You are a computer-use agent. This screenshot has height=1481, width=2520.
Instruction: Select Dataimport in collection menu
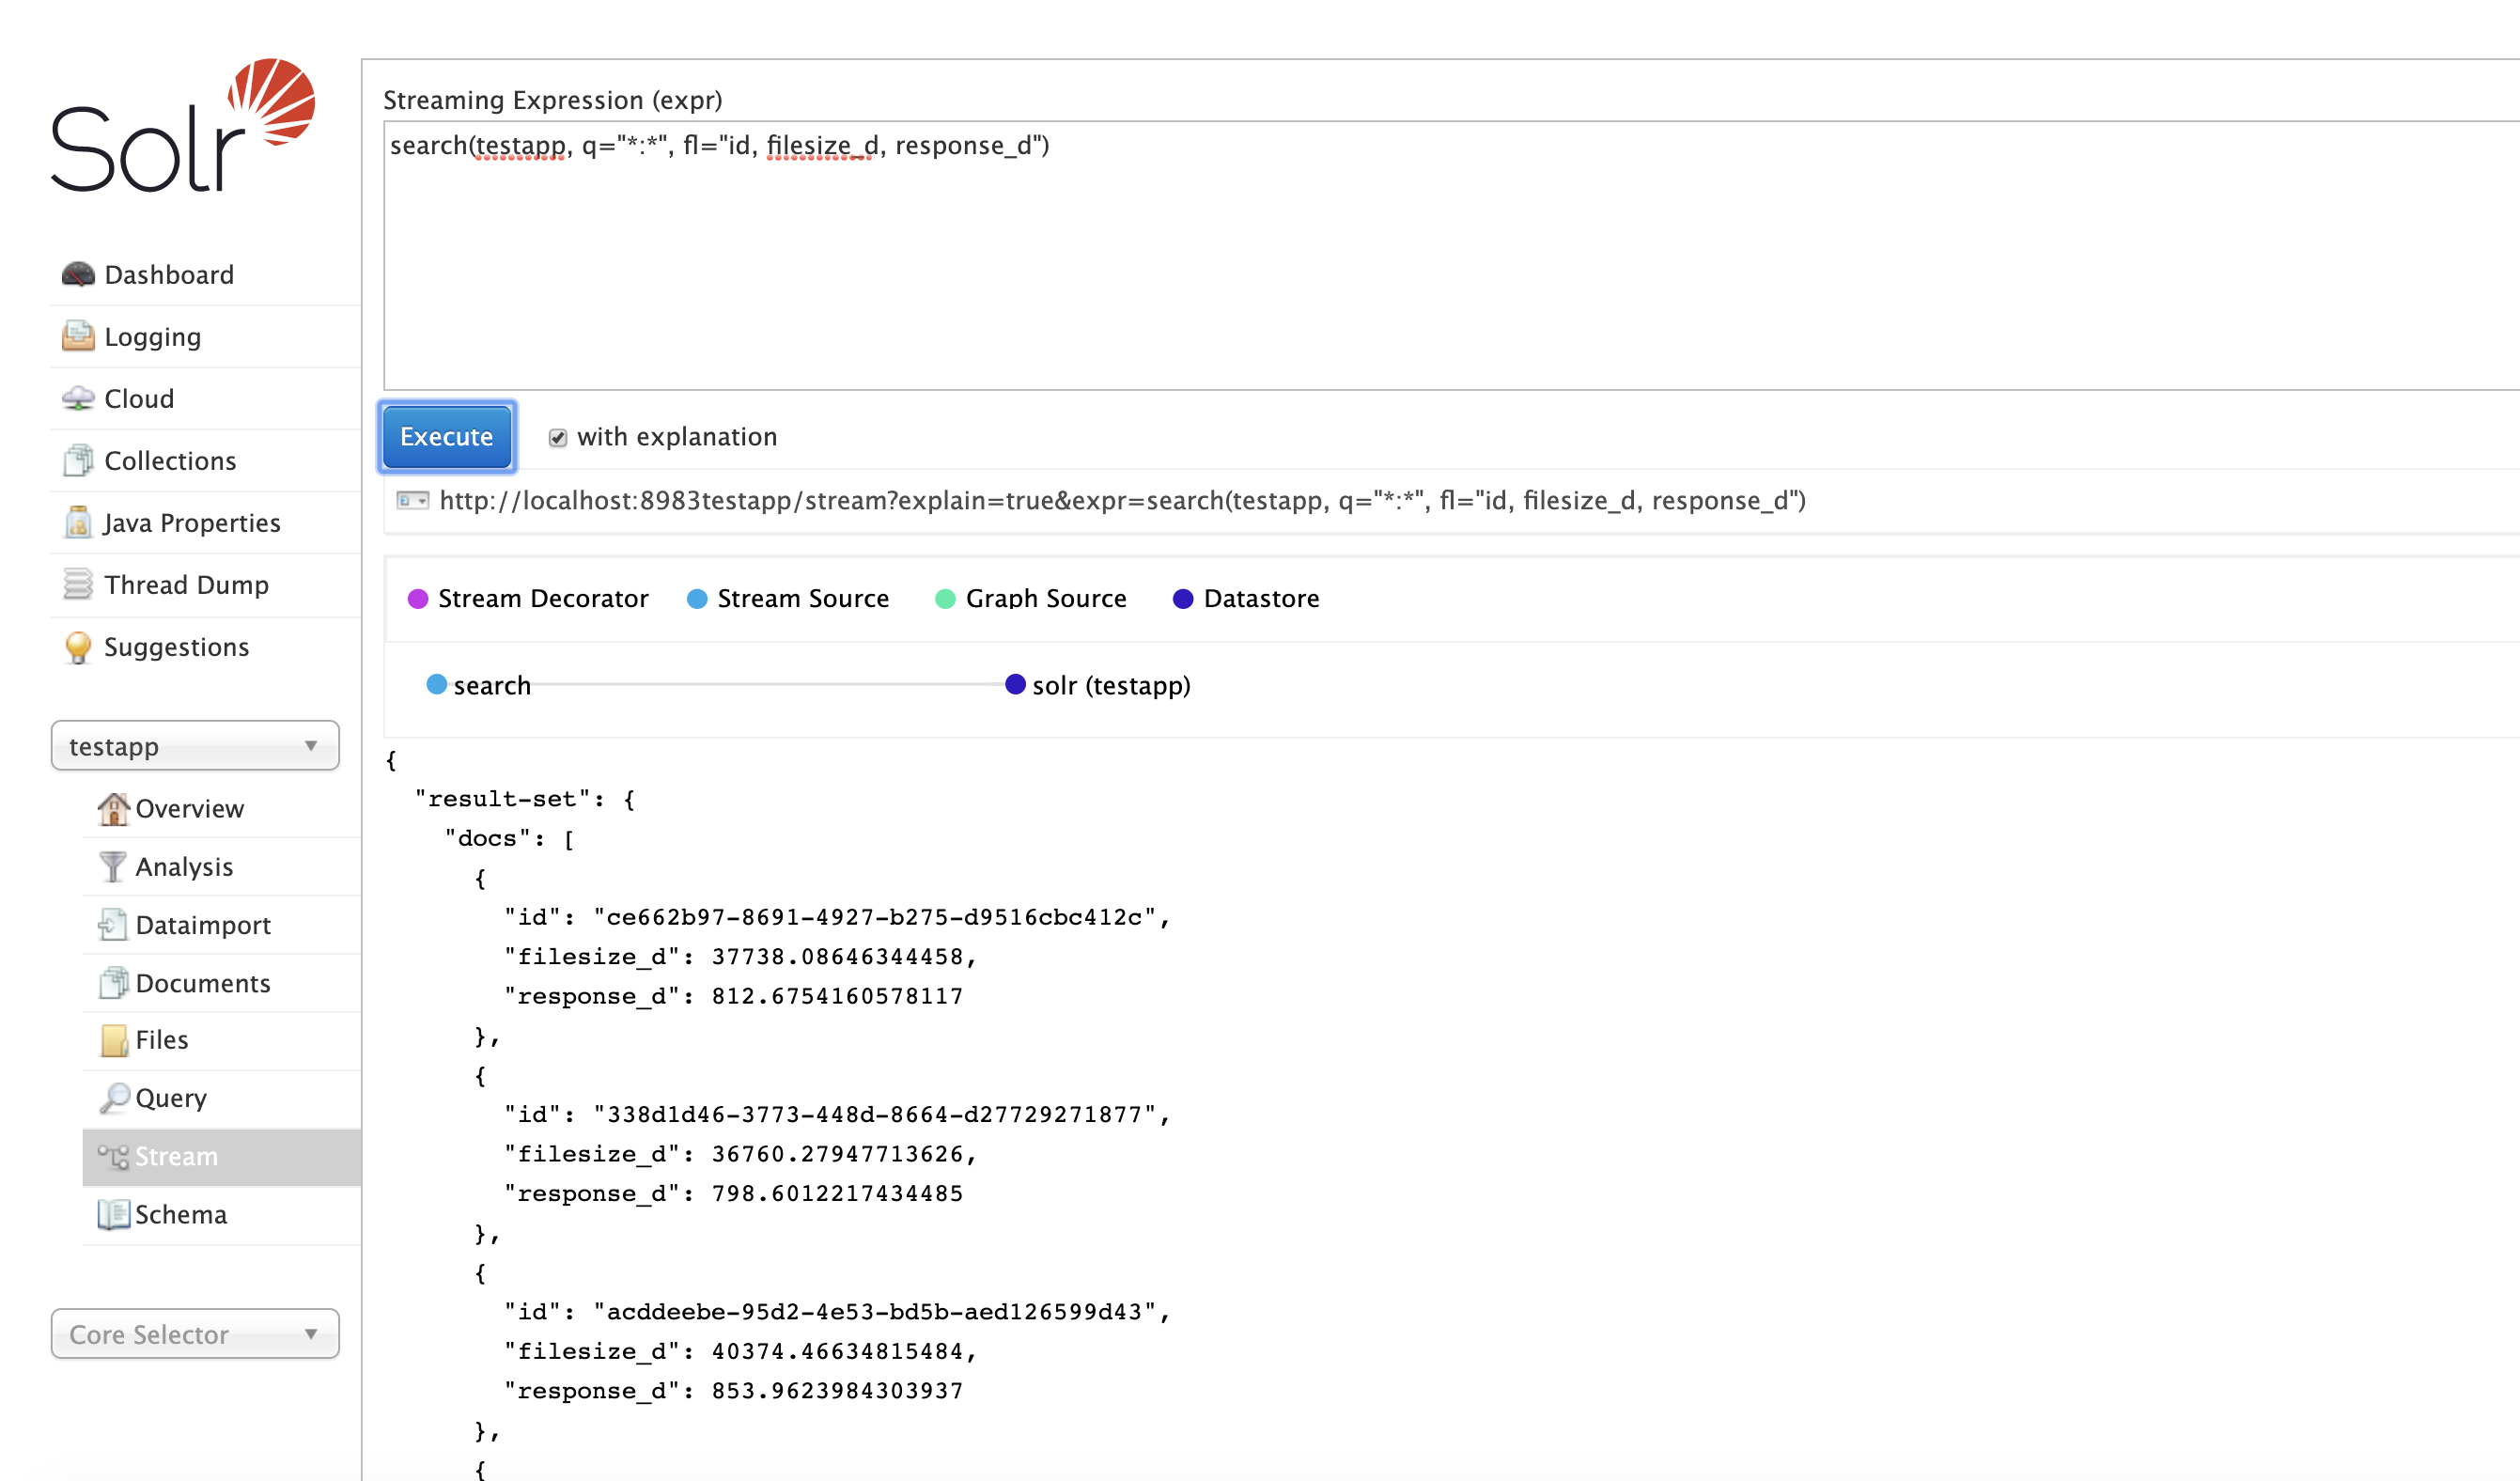[203, 924]
